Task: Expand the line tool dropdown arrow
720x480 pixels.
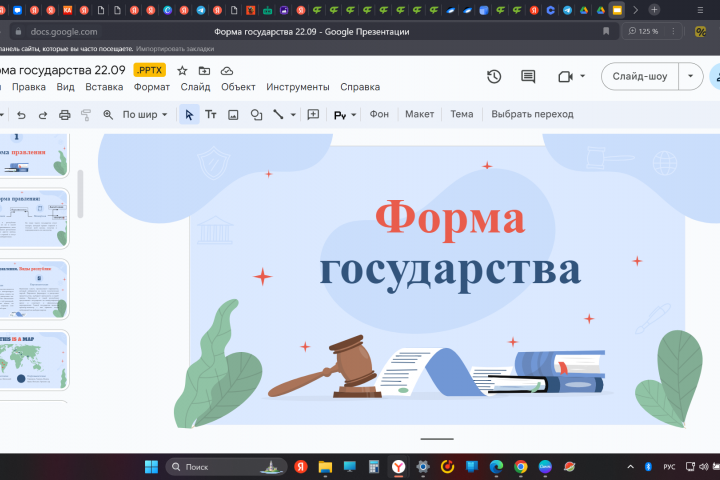Action: 293,115
